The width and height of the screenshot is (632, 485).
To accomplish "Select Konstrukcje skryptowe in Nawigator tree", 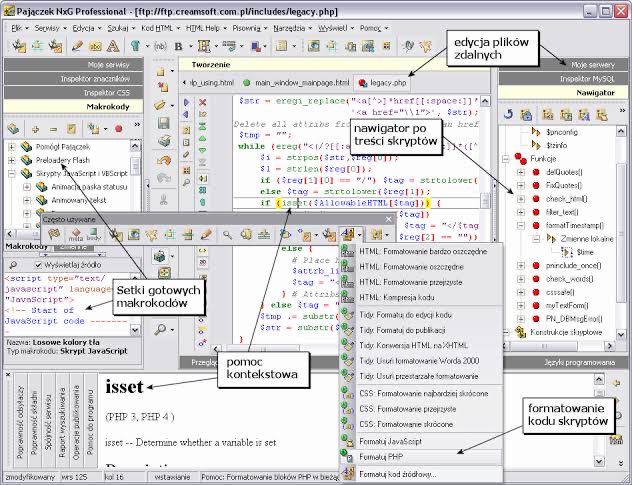I will point(565,332).
